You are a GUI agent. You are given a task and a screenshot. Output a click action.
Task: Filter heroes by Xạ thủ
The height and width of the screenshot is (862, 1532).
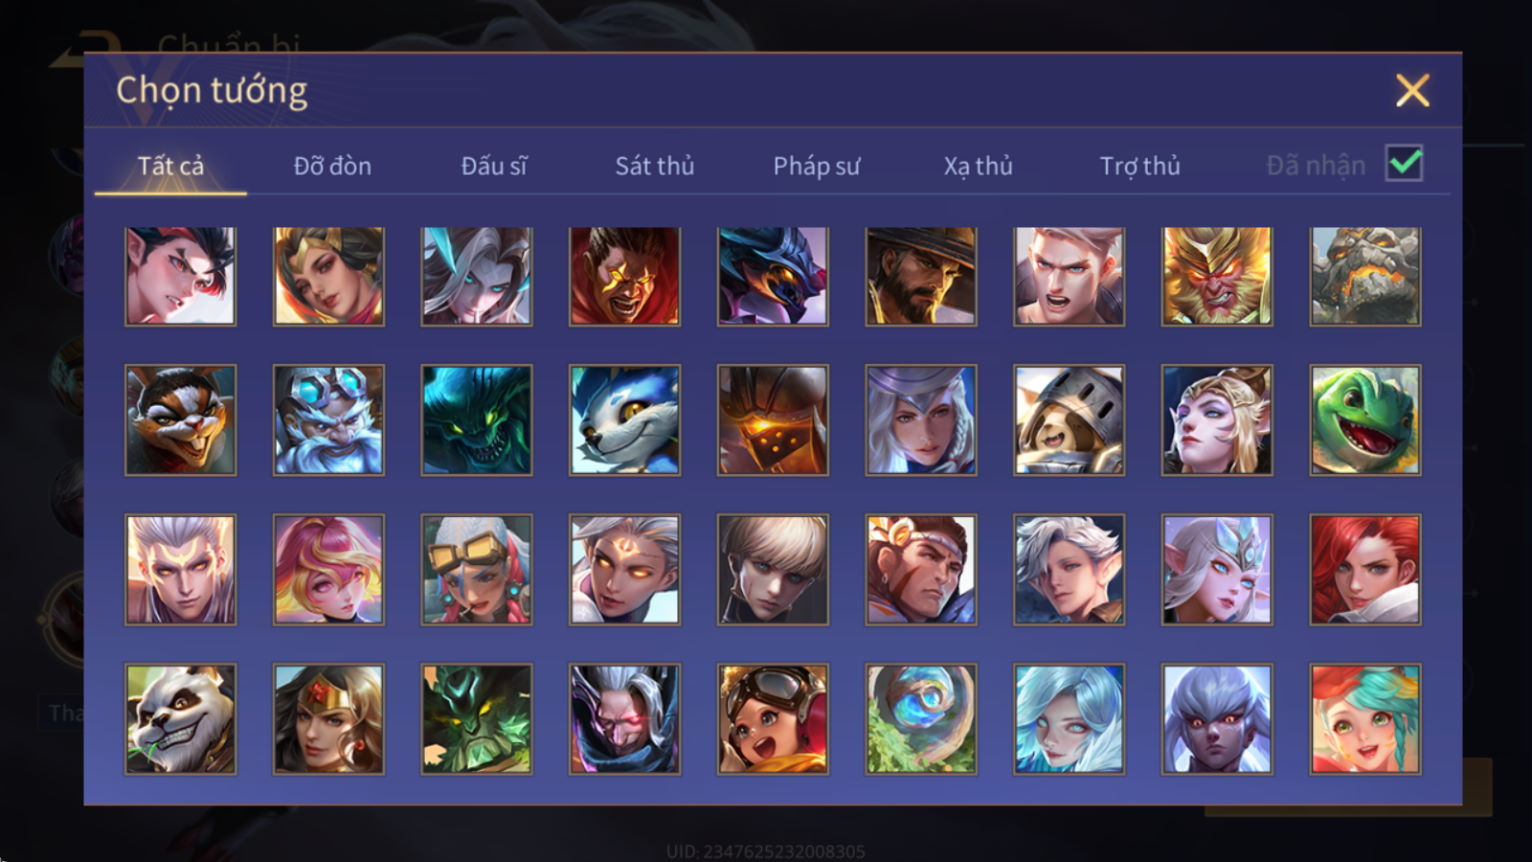click(x=978, y=166)
